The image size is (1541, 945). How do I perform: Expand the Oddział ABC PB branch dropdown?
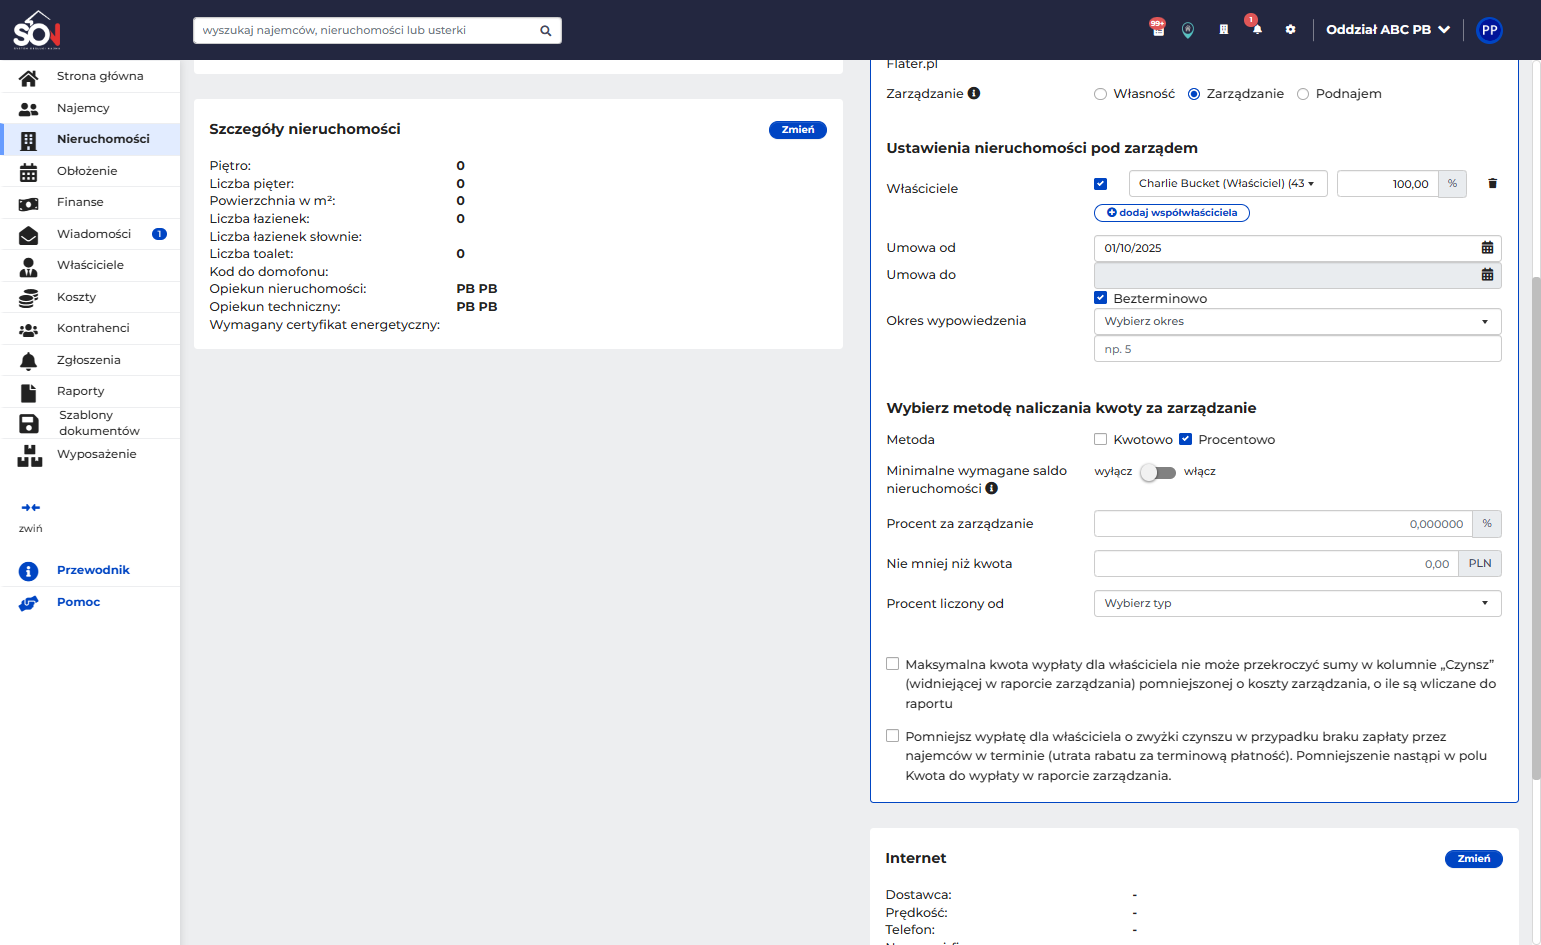[x=1388, y=30]
